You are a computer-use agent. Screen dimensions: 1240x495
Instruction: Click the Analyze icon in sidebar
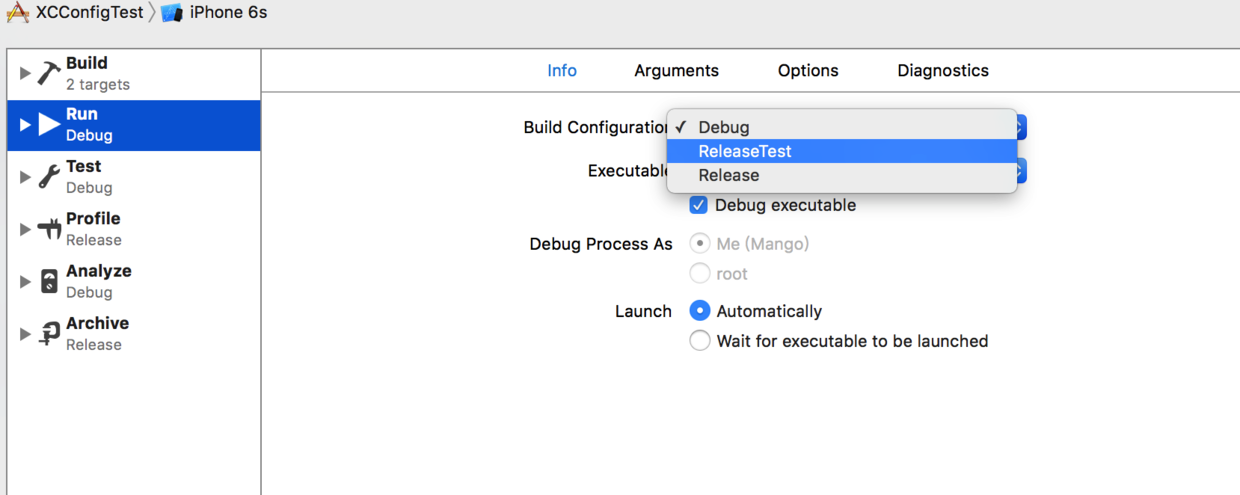click(49, 281)
